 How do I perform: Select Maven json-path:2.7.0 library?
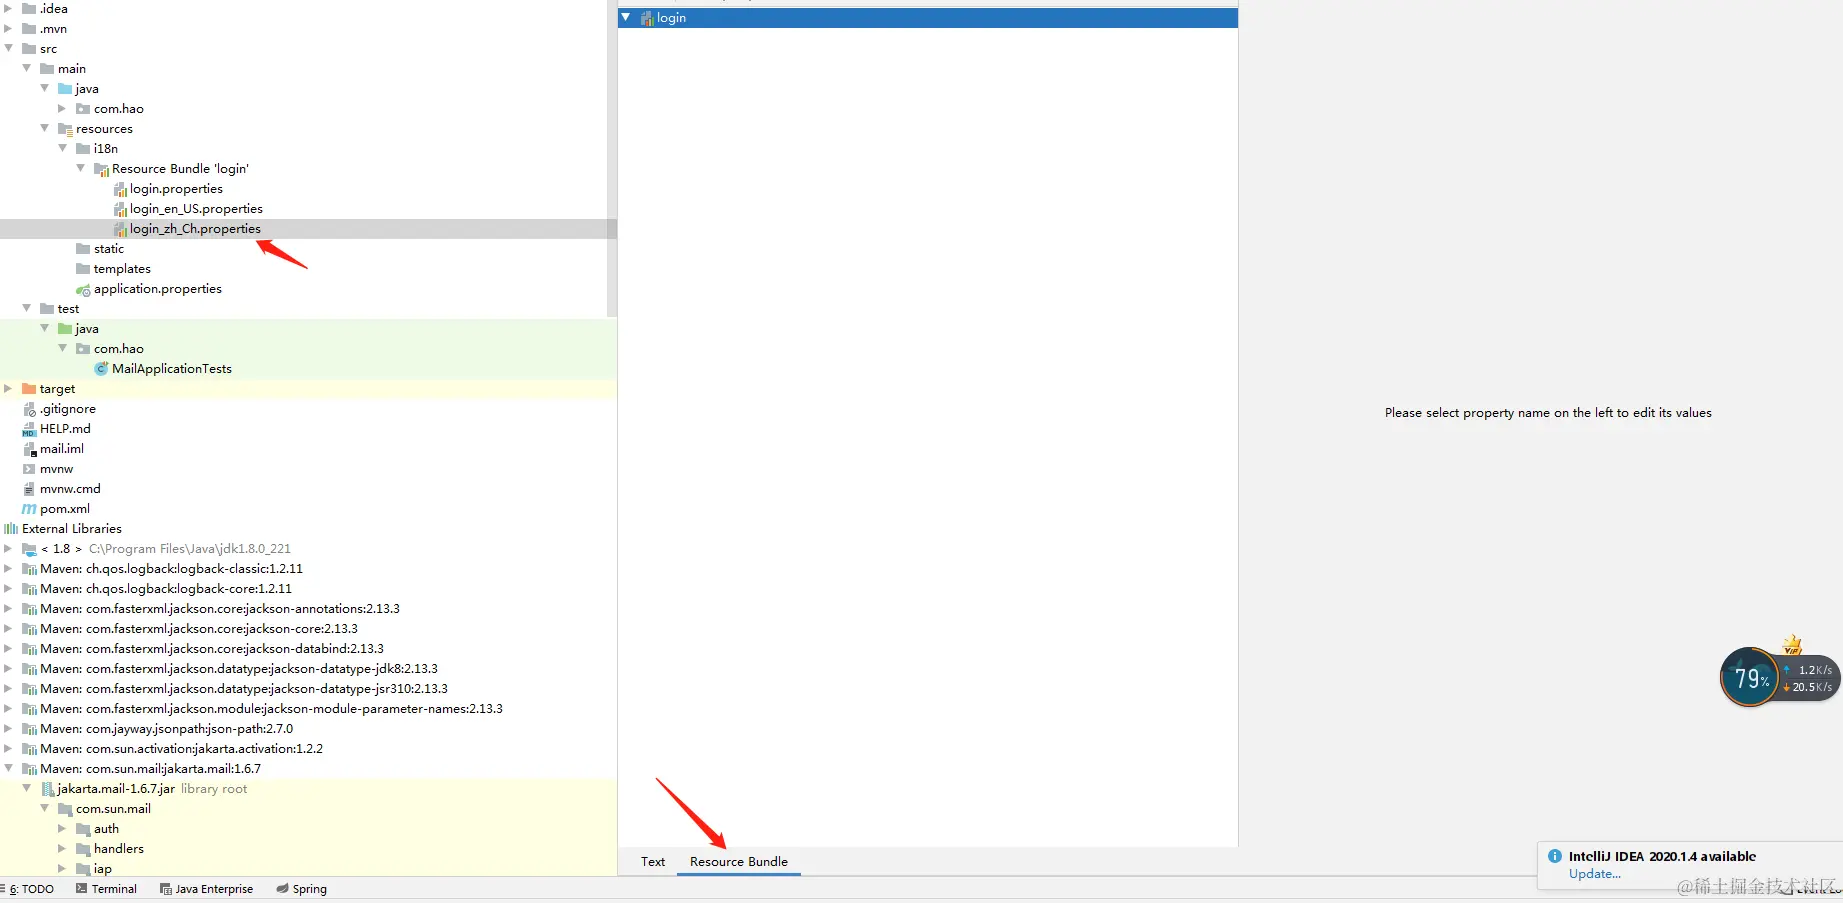[167, 729]
